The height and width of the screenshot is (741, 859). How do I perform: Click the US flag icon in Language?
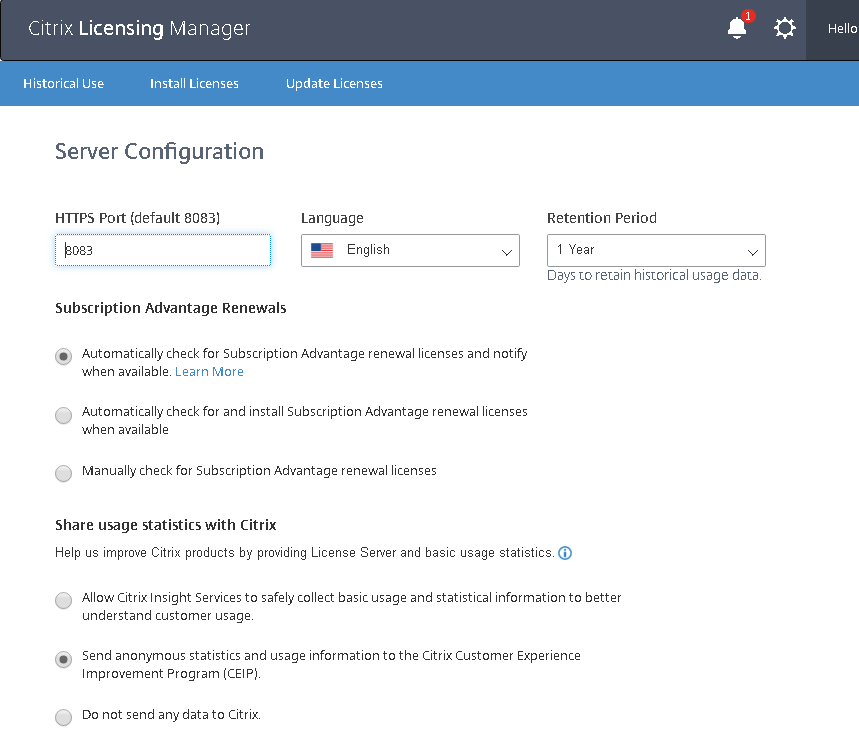(x=322, y=250)
